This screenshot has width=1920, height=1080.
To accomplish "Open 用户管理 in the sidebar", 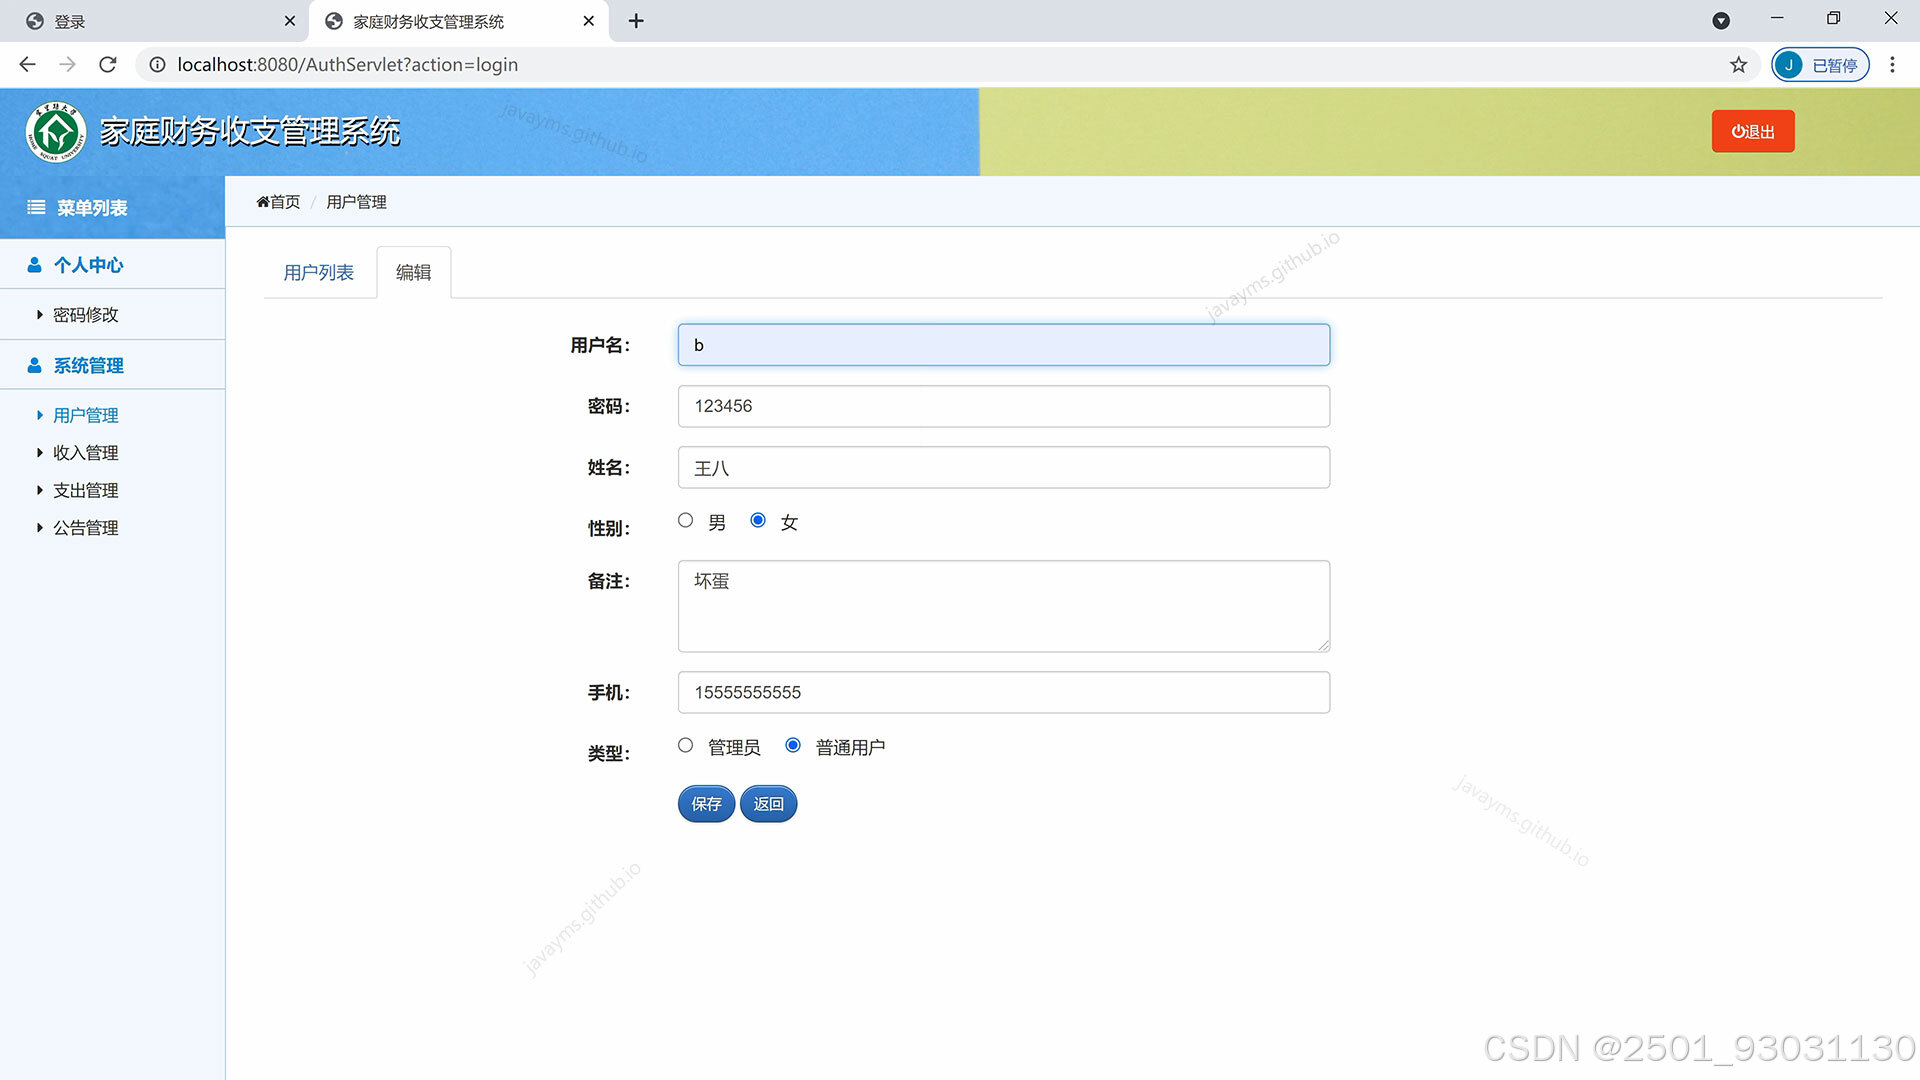I will [x=85, y=415].
